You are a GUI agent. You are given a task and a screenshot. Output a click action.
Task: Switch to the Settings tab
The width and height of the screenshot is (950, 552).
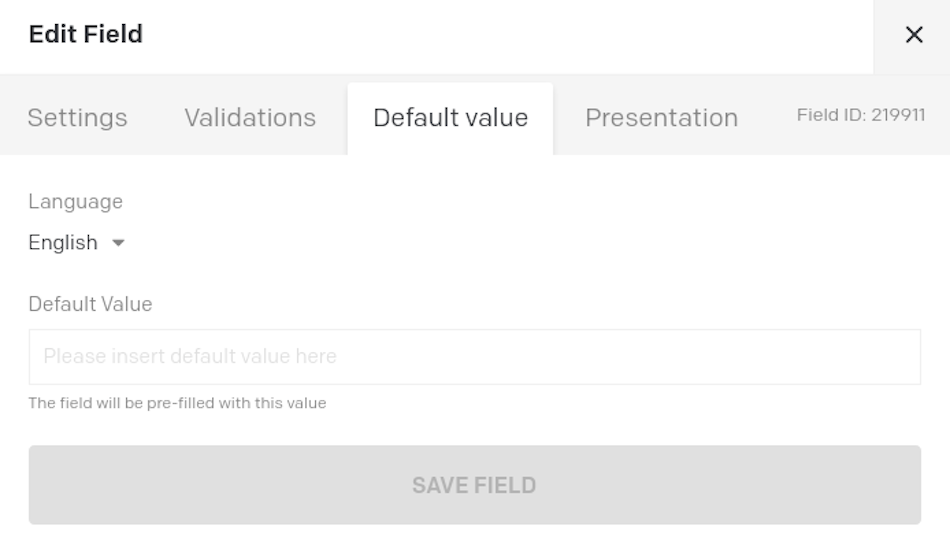[78, 118]
